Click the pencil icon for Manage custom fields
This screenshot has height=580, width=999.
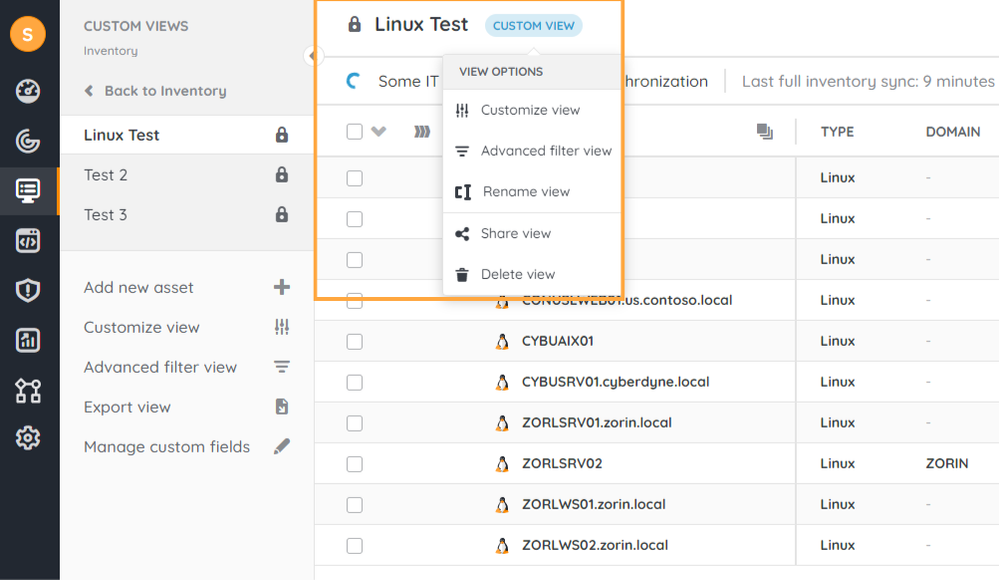(281, 447)
